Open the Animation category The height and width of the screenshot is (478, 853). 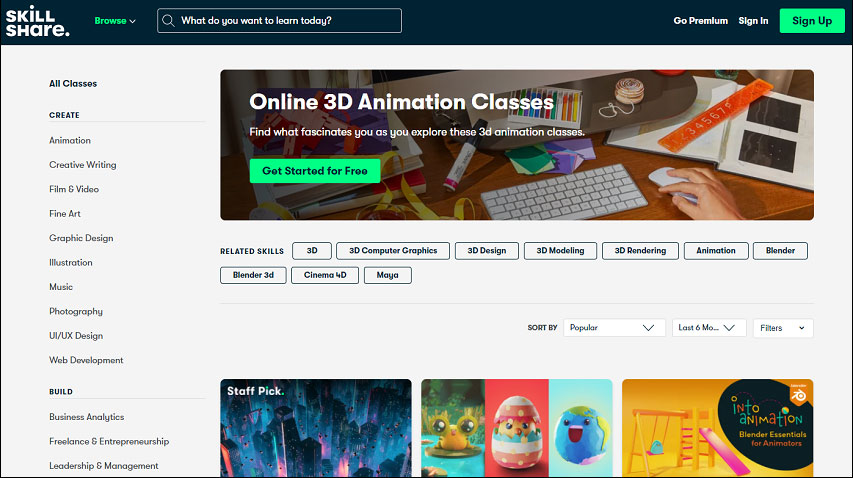(x=70, y=140)
